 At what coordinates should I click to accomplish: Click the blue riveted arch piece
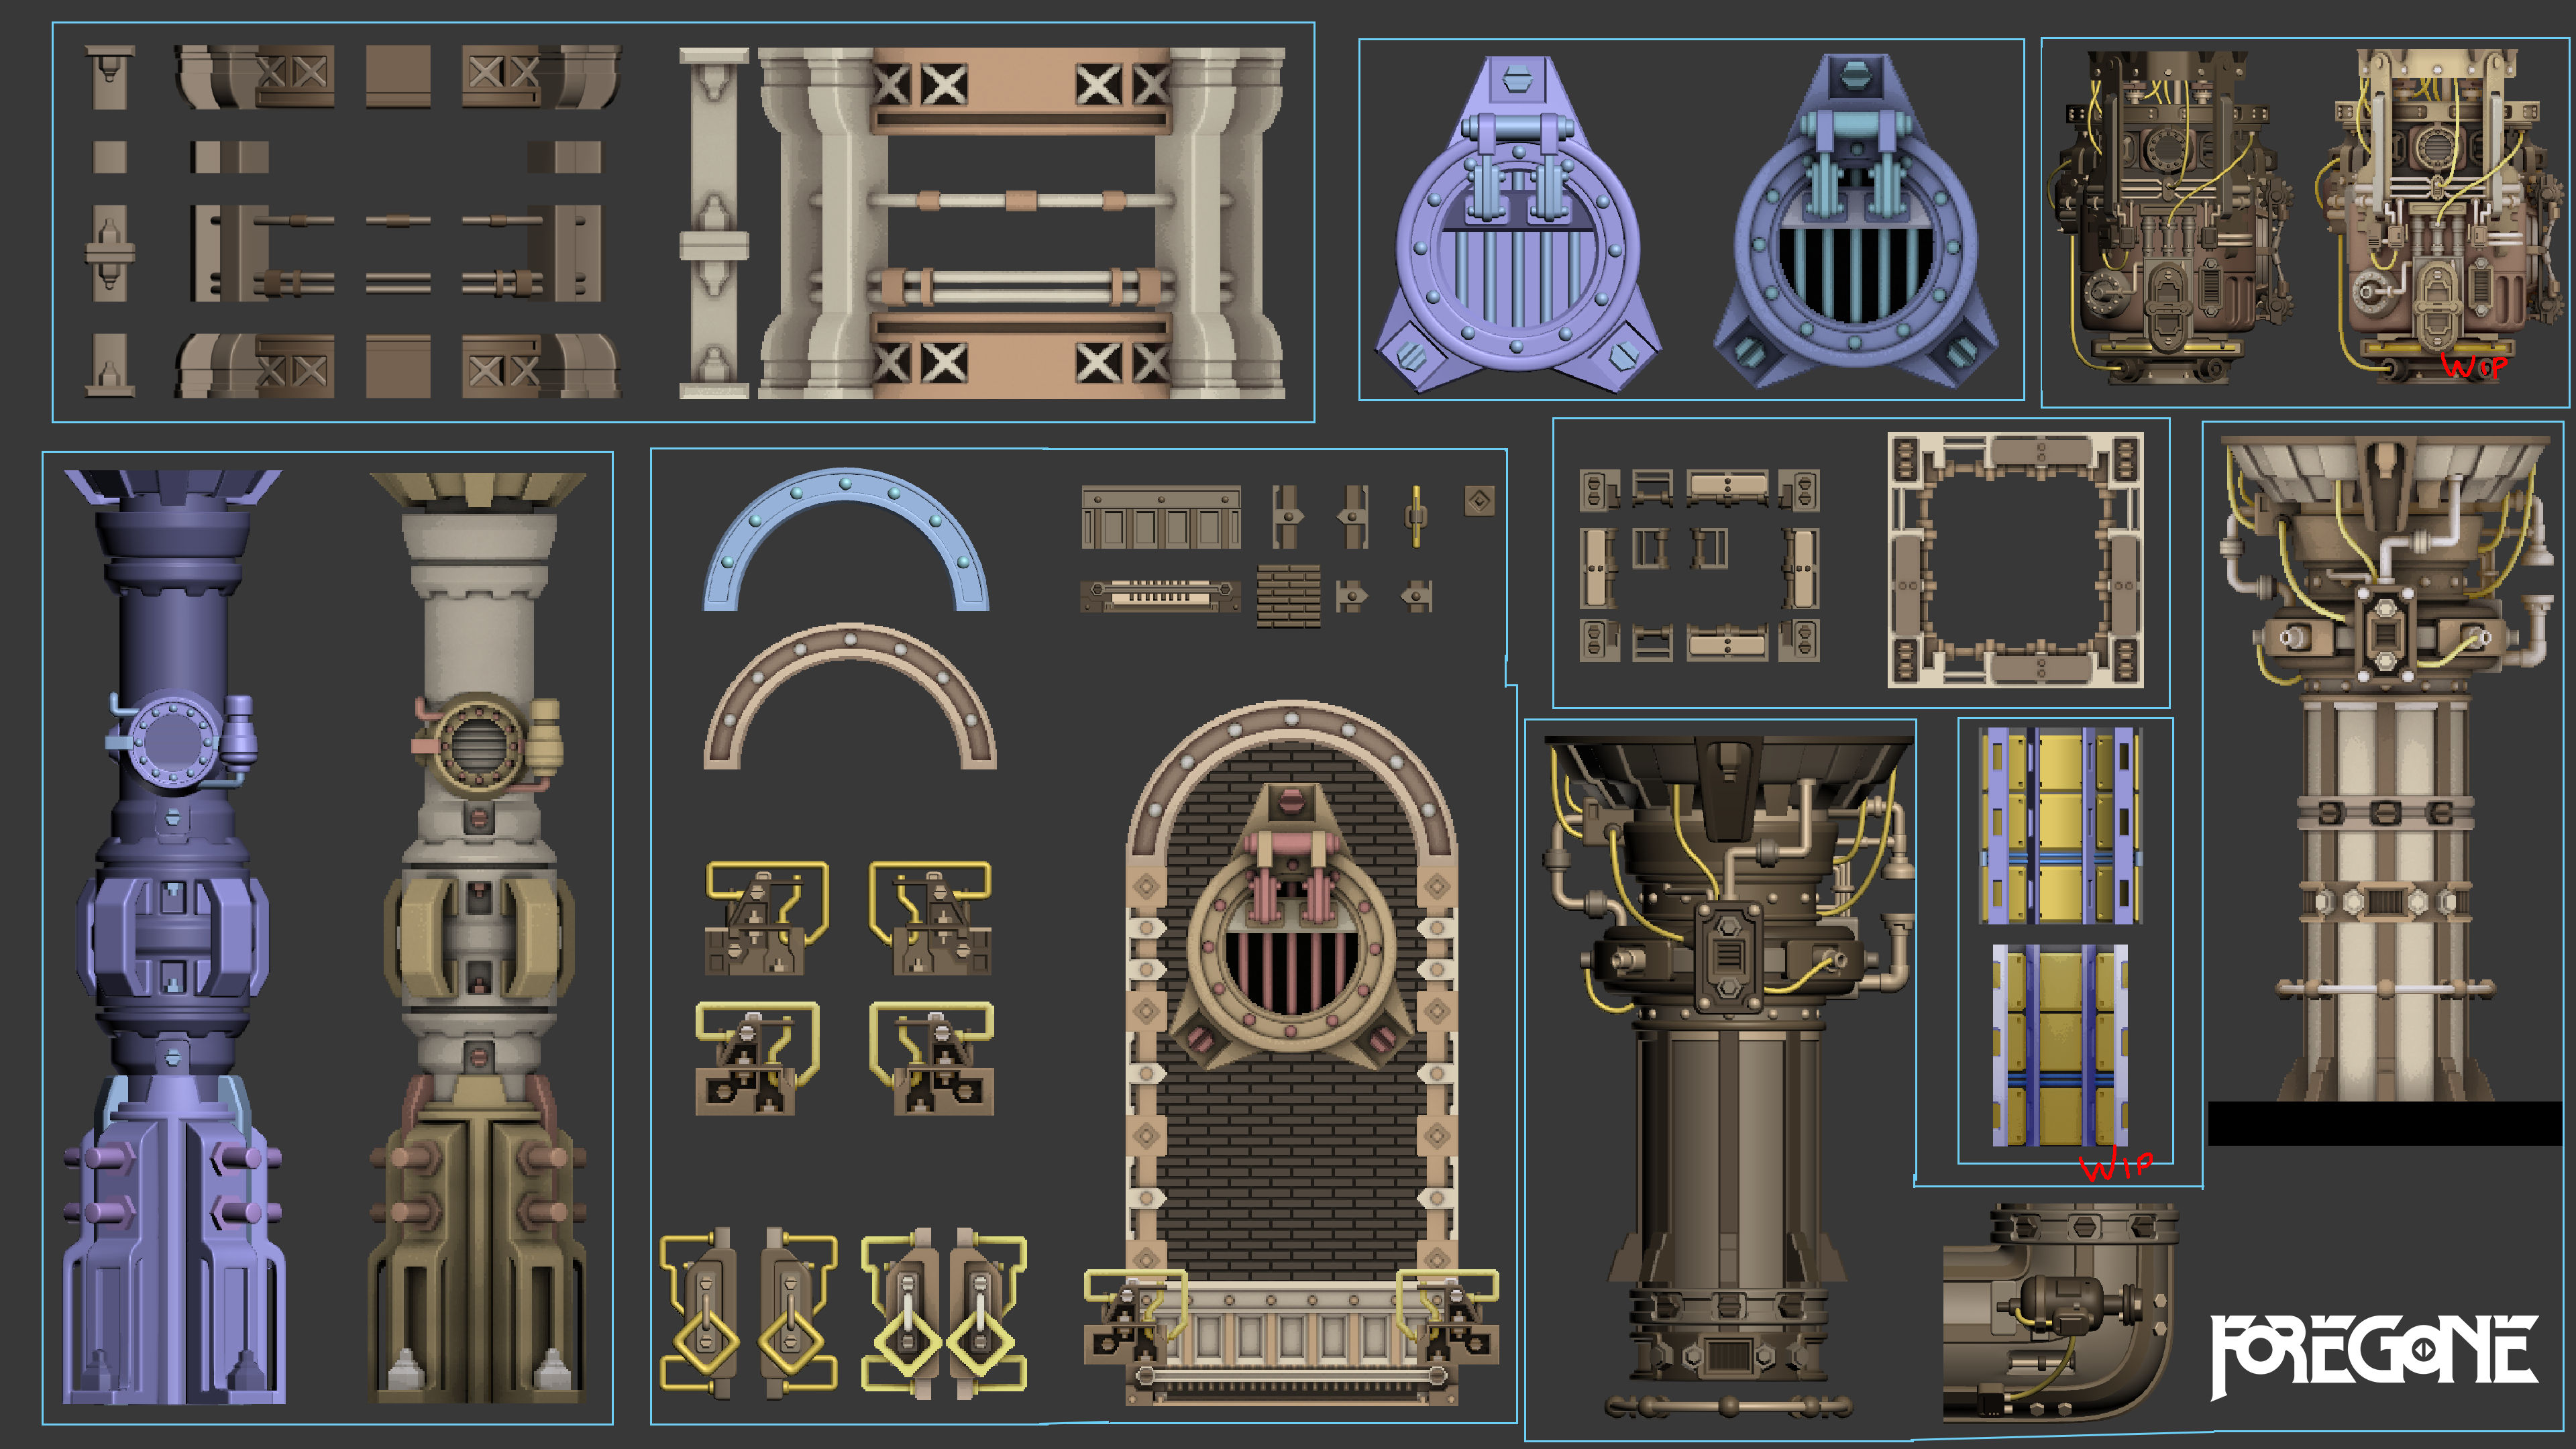coord(846,539)
